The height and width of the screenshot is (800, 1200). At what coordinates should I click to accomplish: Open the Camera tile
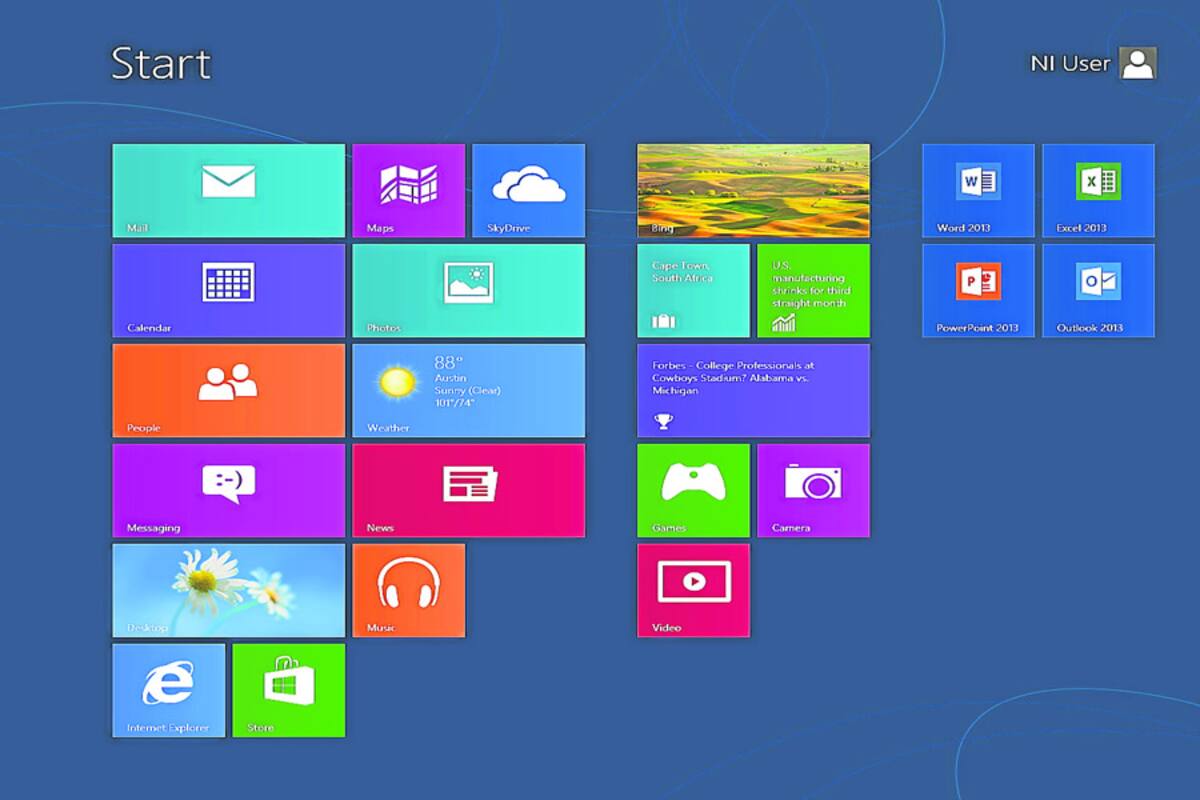813,490
